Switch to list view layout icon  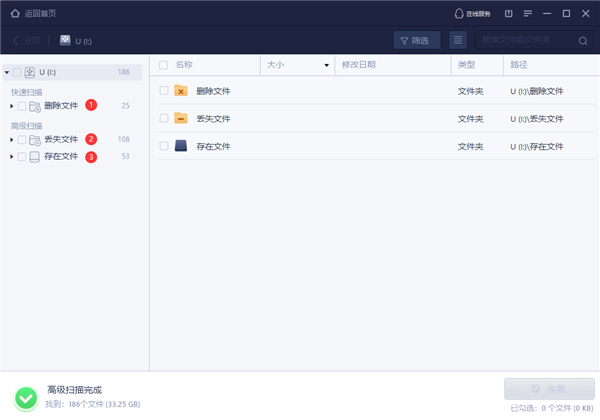coord(458,40)
